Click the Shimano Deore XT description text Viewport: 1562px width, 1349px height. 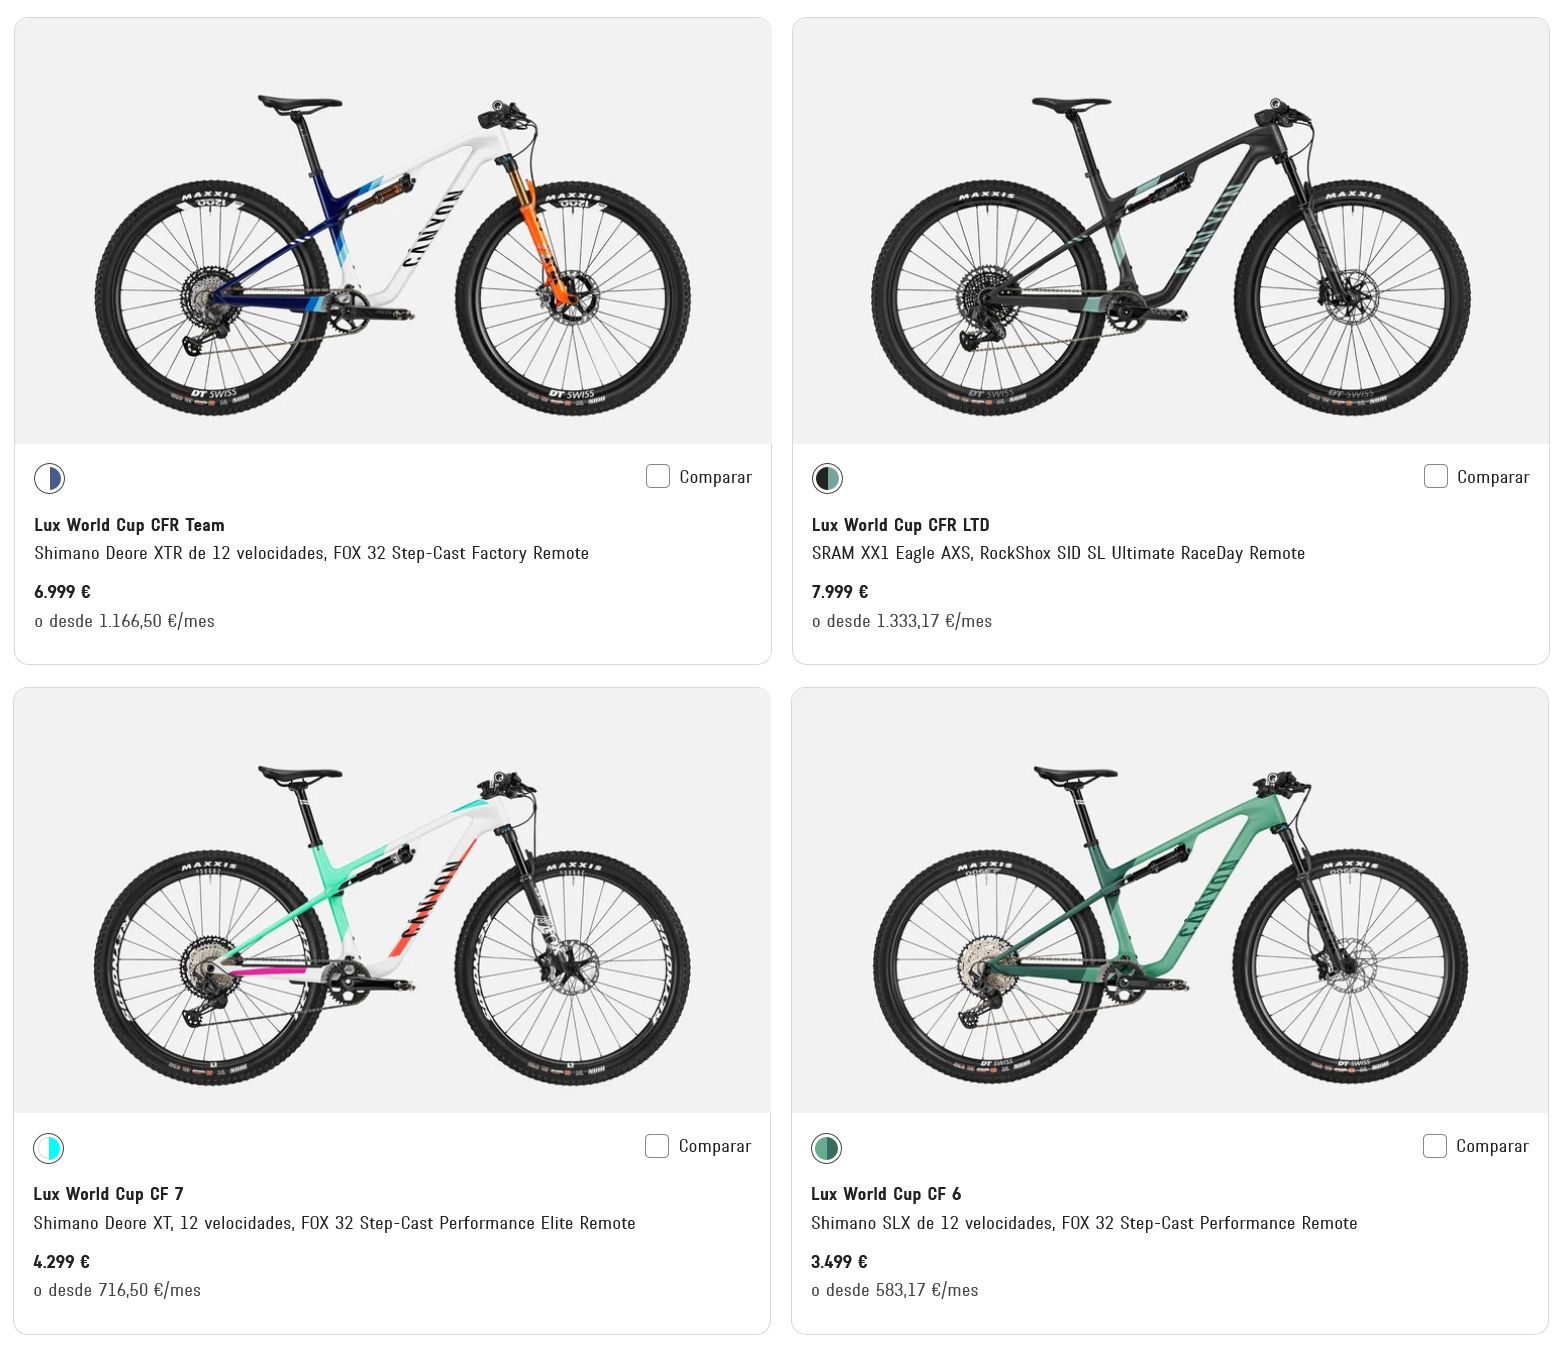point(334,1223)
